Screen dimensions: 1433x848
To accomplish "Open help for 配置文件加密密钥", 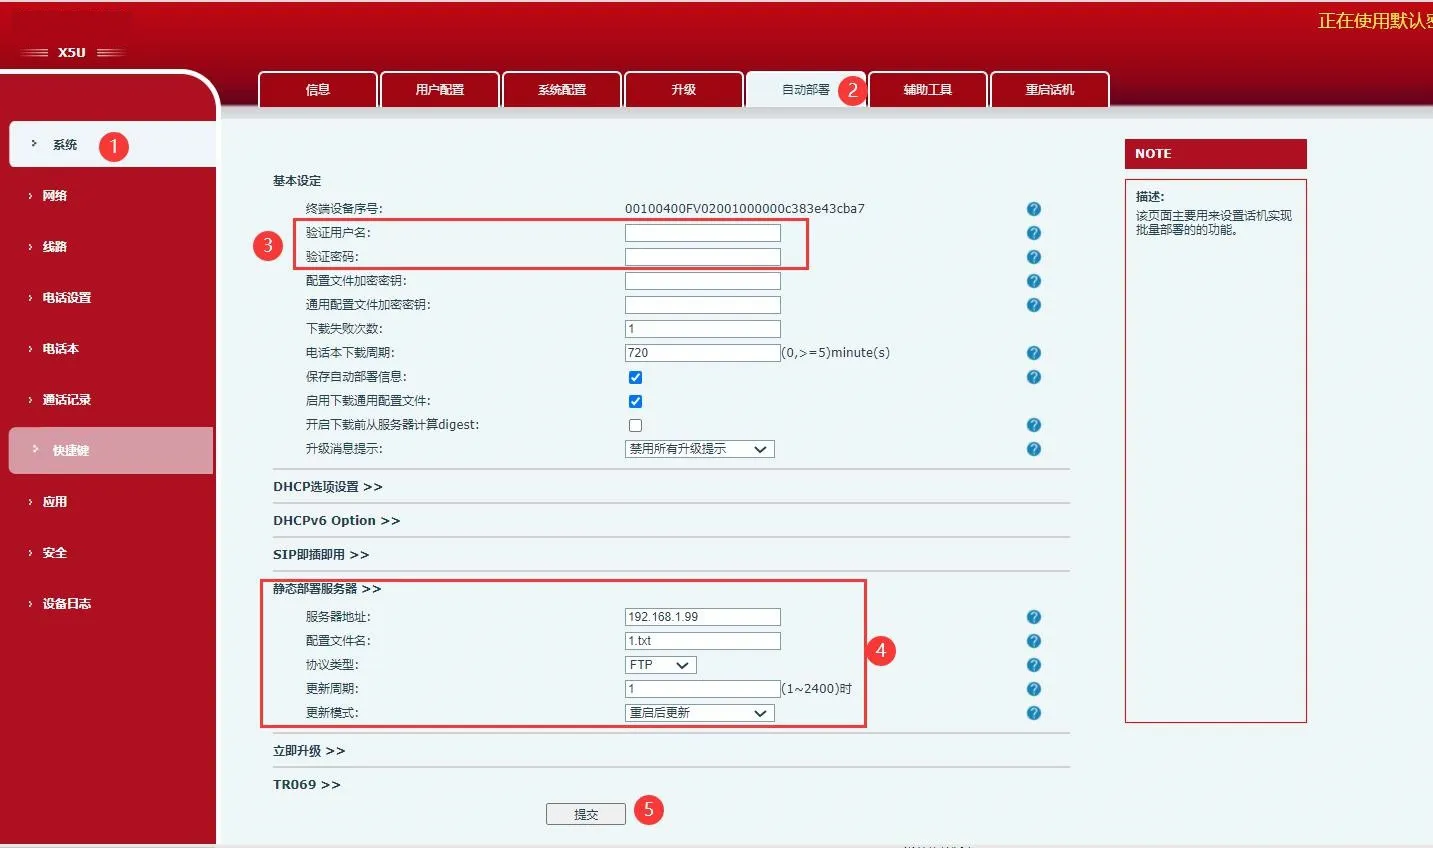I will point(1034,280).
